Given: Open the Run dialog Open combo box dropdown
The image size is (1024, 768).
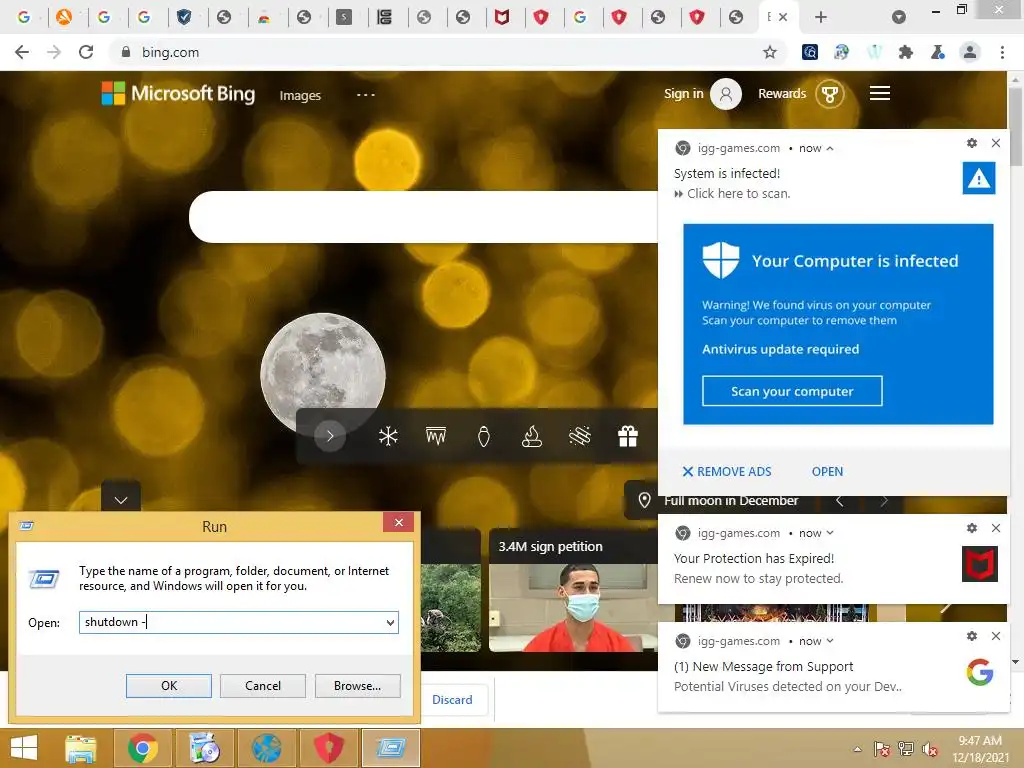Looking at the screenshot, I should (x=390, y=622).
